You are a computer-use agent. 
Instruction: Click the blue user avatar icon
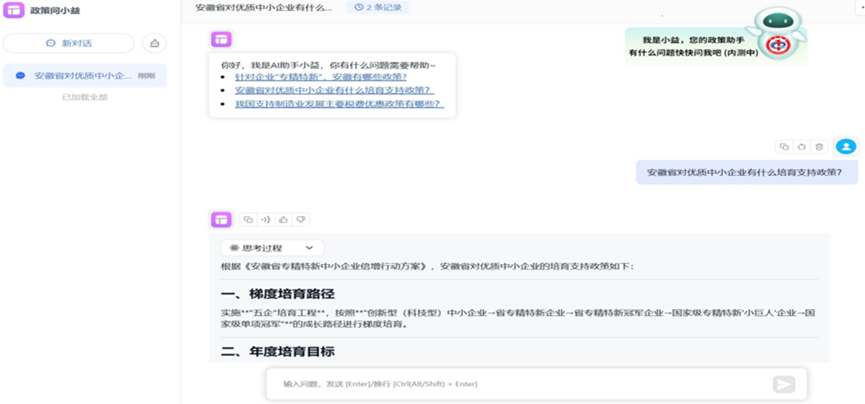point(846,146)
